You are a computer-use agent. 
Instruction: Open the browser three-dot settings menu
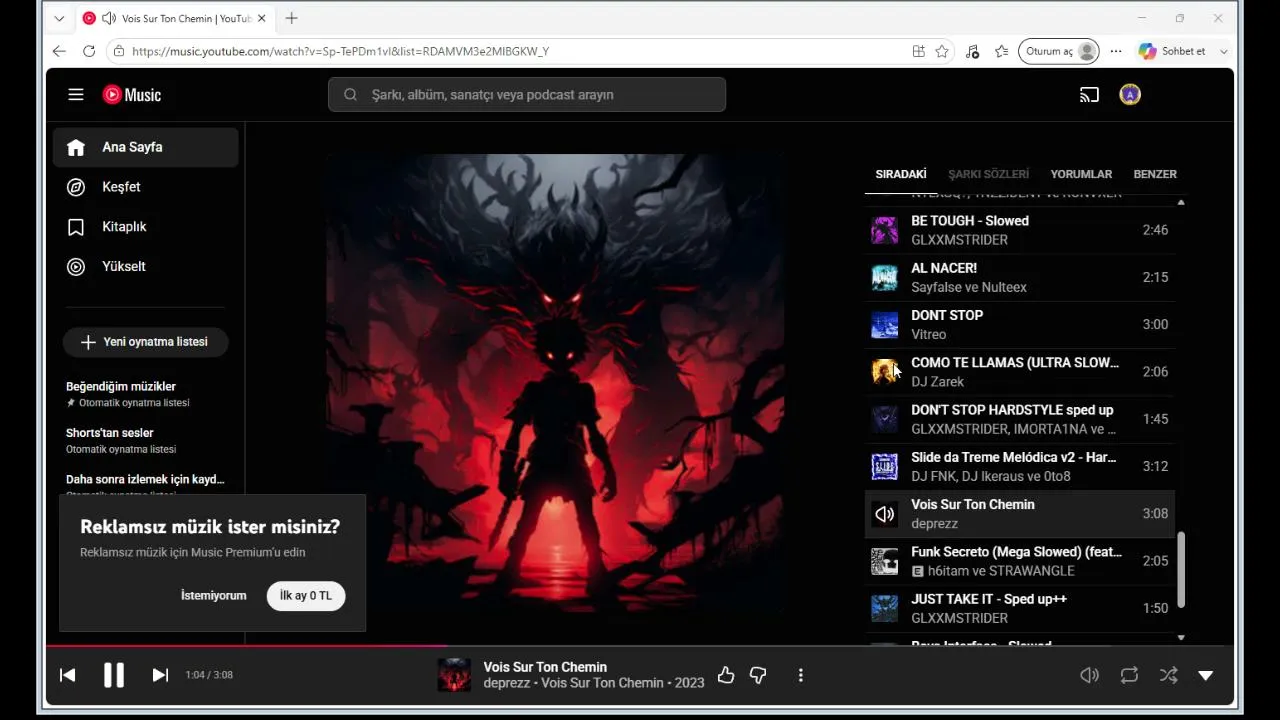pyautogui.click(x=1116, y=51)
